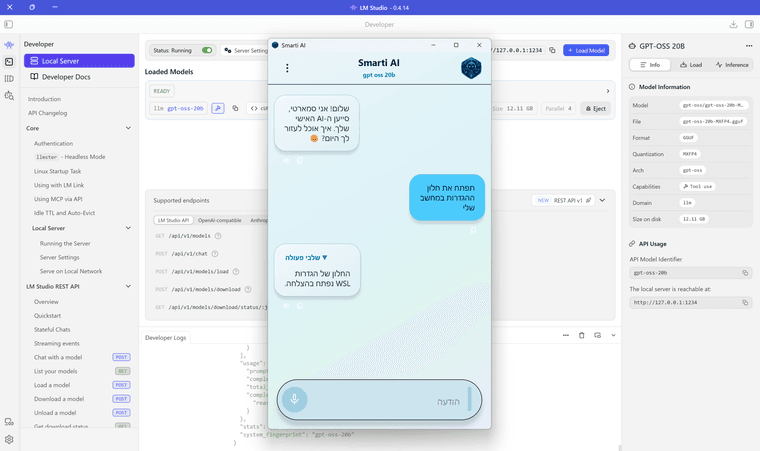Collapse the Core section chevron
This screenshot has width=760, height=451.
[x=128, y=128]
